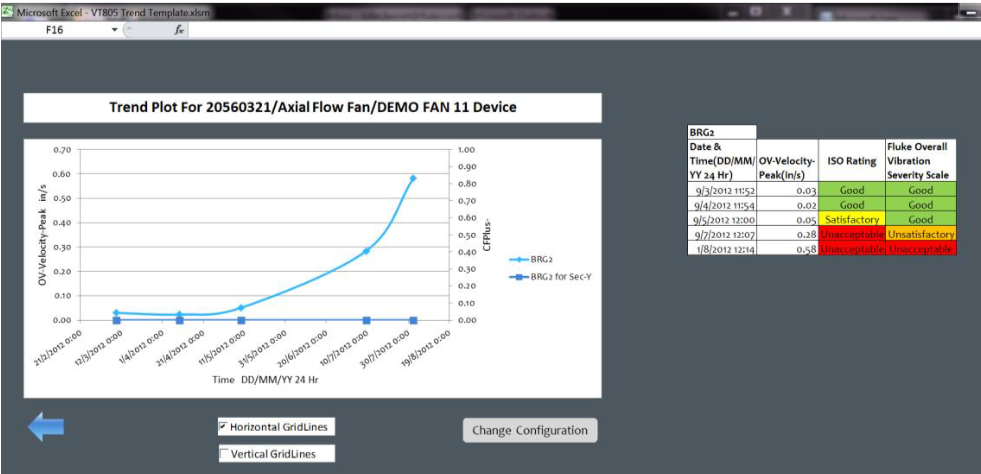Click the Change Configuration button
Screen dimensions: 981x474
tap(530, 430)
